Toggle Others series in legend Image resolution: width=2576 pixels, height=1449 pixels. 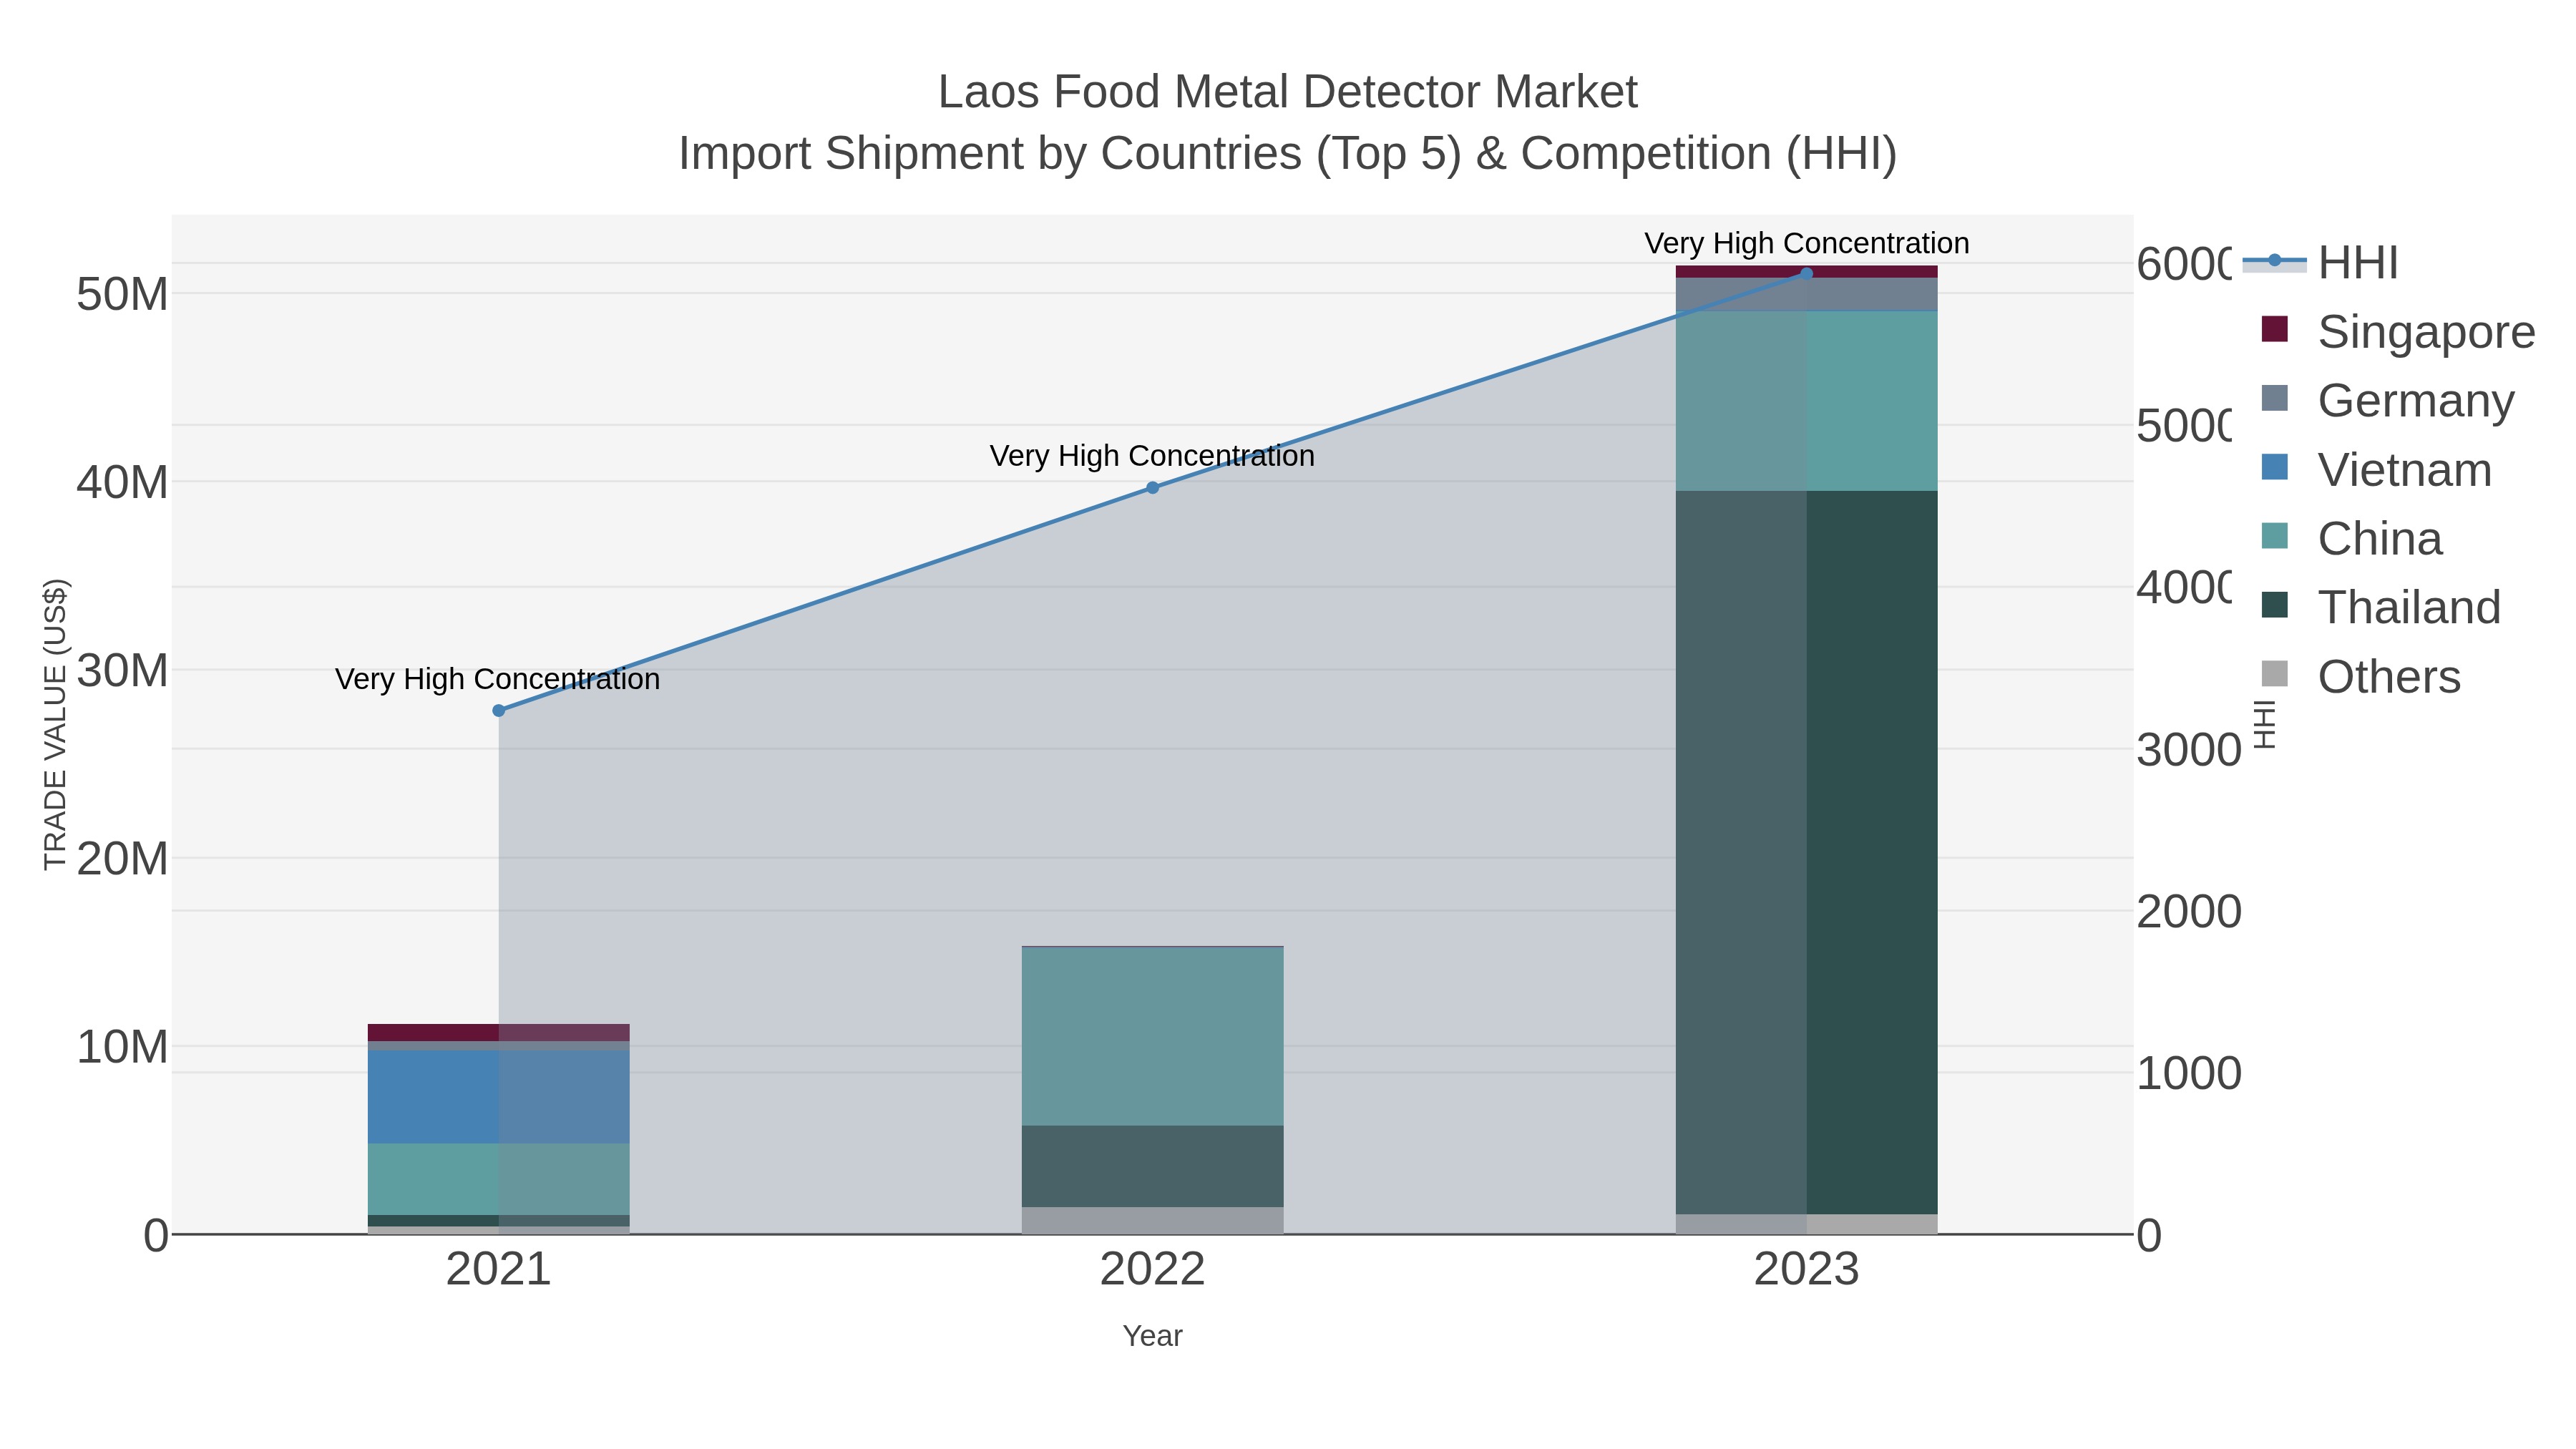tap(2360, 676)
